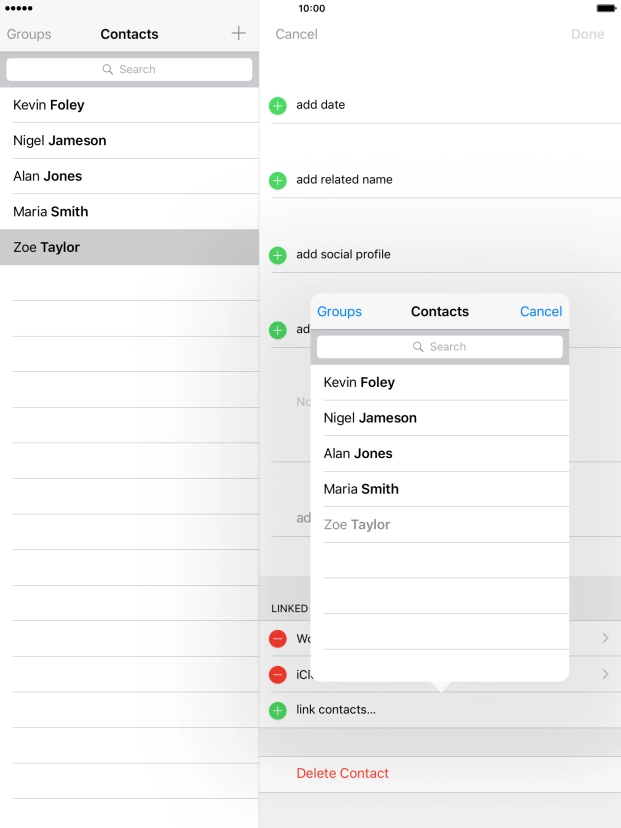
Task: Expand the second linked contact chevron
Action: (605, 675)
